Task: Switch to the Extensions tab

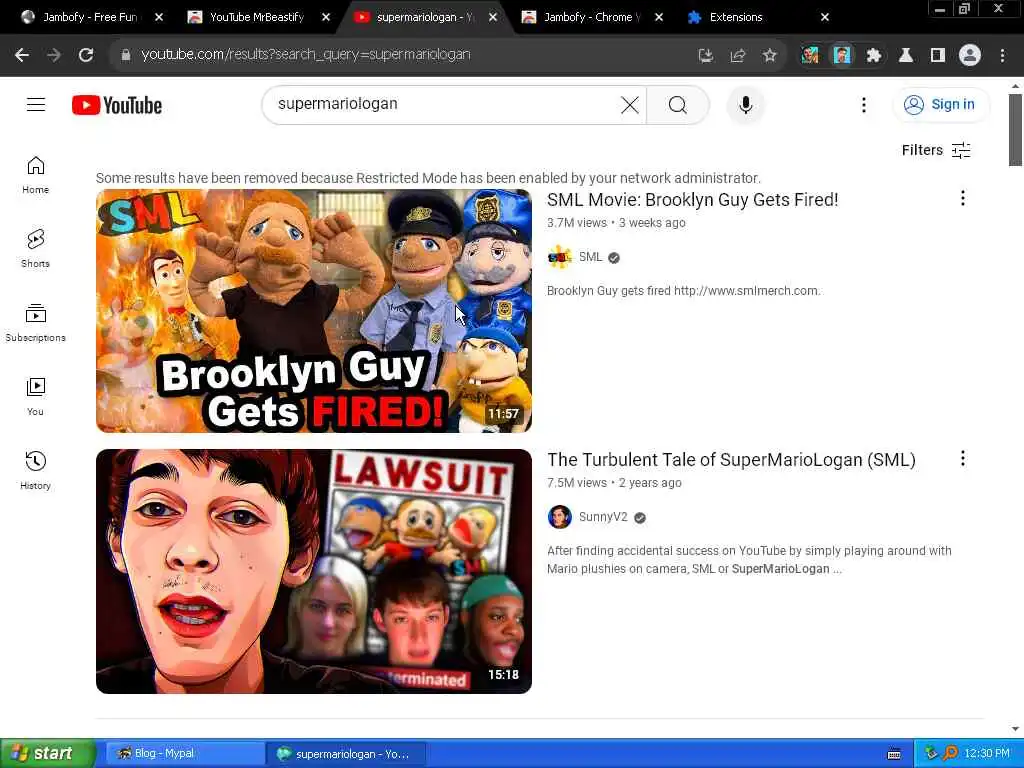Action: point(736,17)
